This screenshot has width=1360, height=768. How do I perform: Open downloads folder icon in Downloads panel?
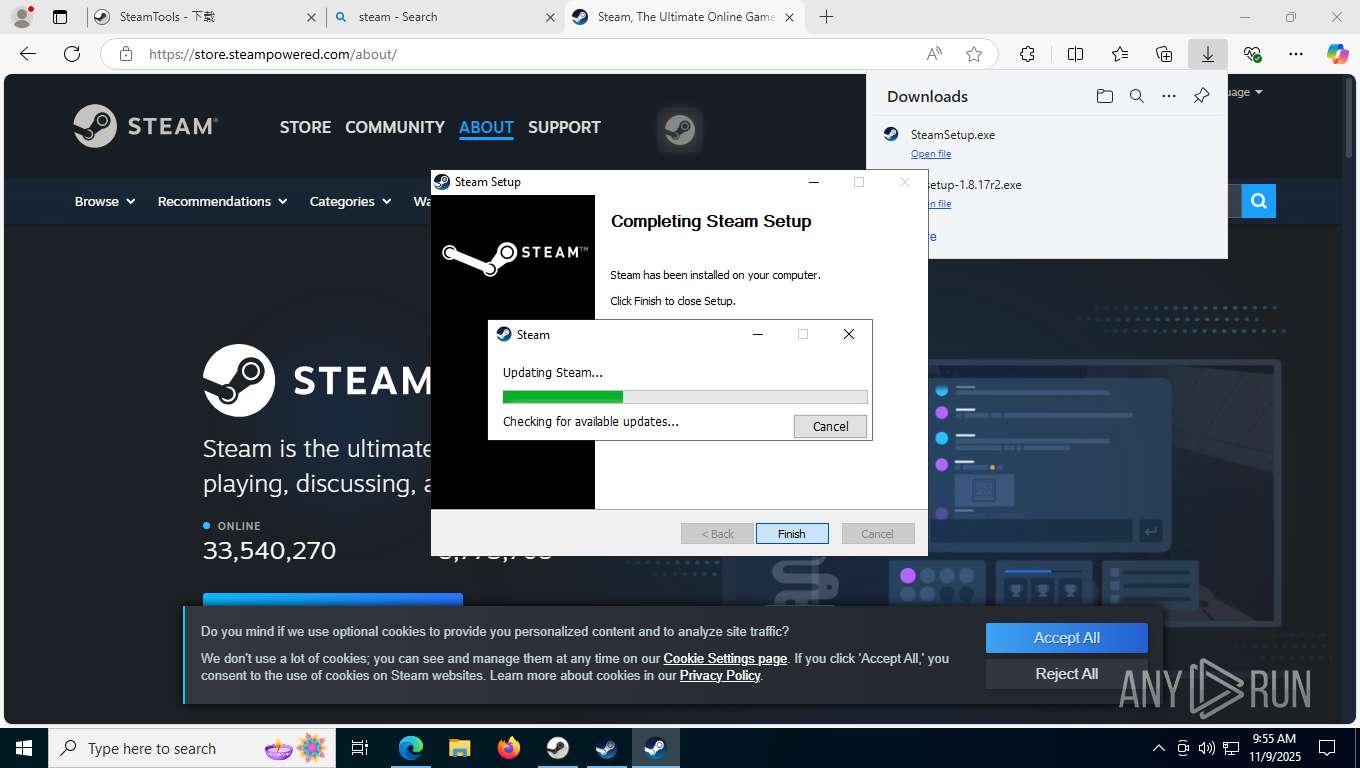point(1104,96)
